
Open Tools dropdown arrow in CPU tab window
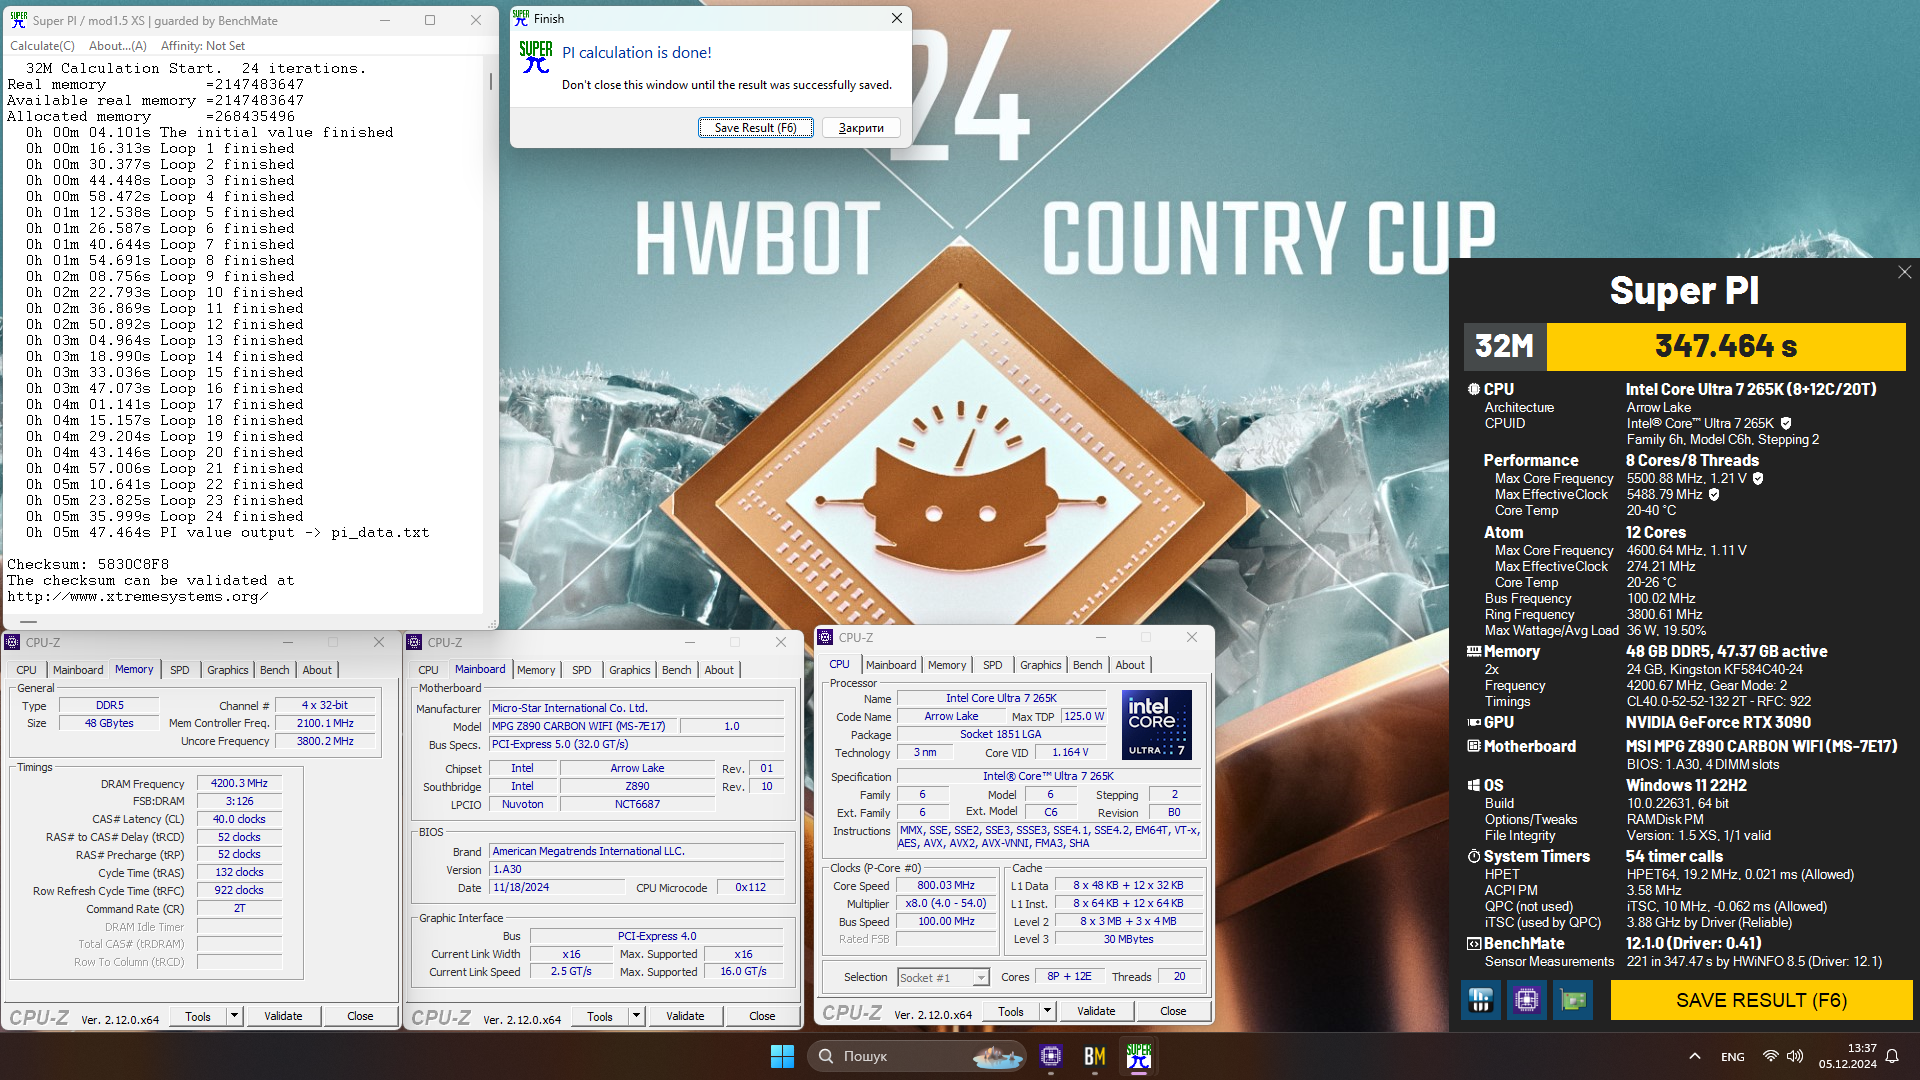point(1047,1011)
